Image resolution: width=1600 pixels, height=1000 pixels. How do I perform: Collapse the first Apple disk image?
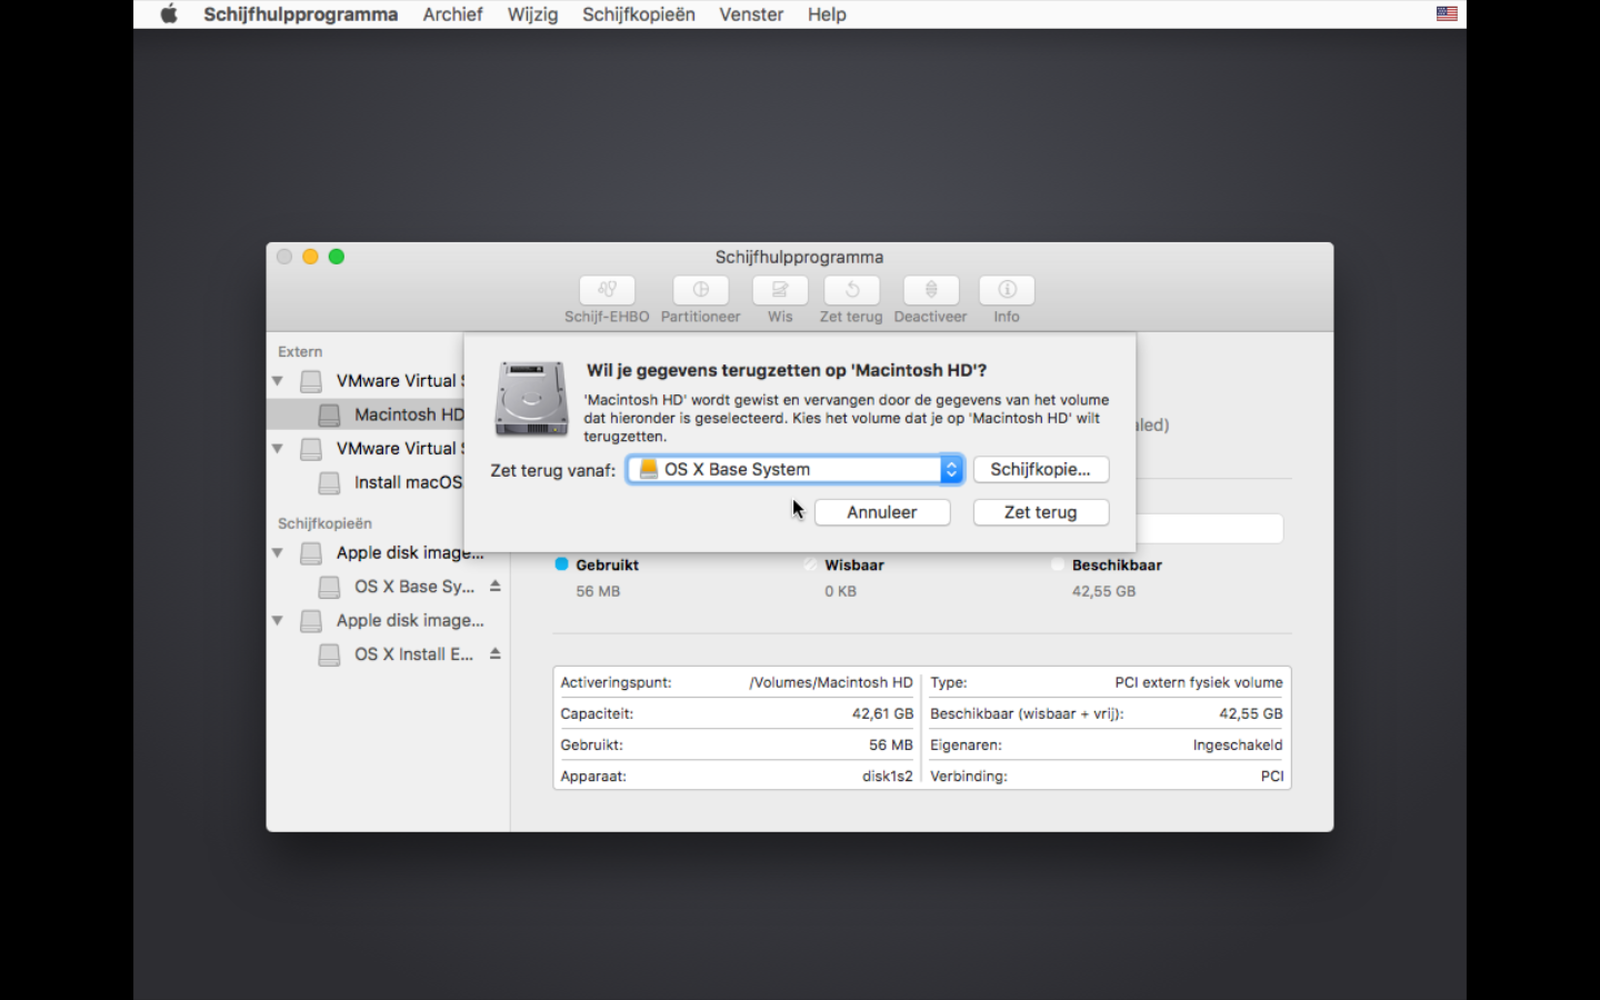pos(278,553)
